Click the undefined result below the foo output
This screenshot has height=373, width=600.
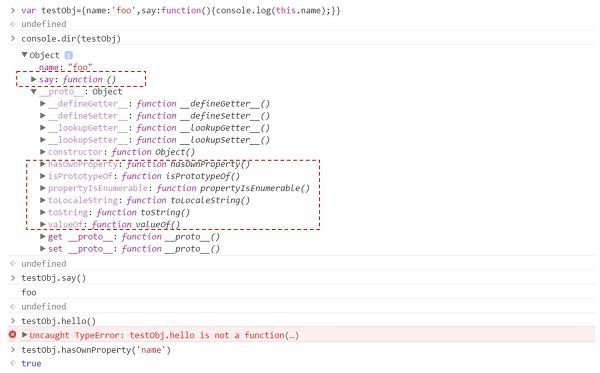click(44, 306)
